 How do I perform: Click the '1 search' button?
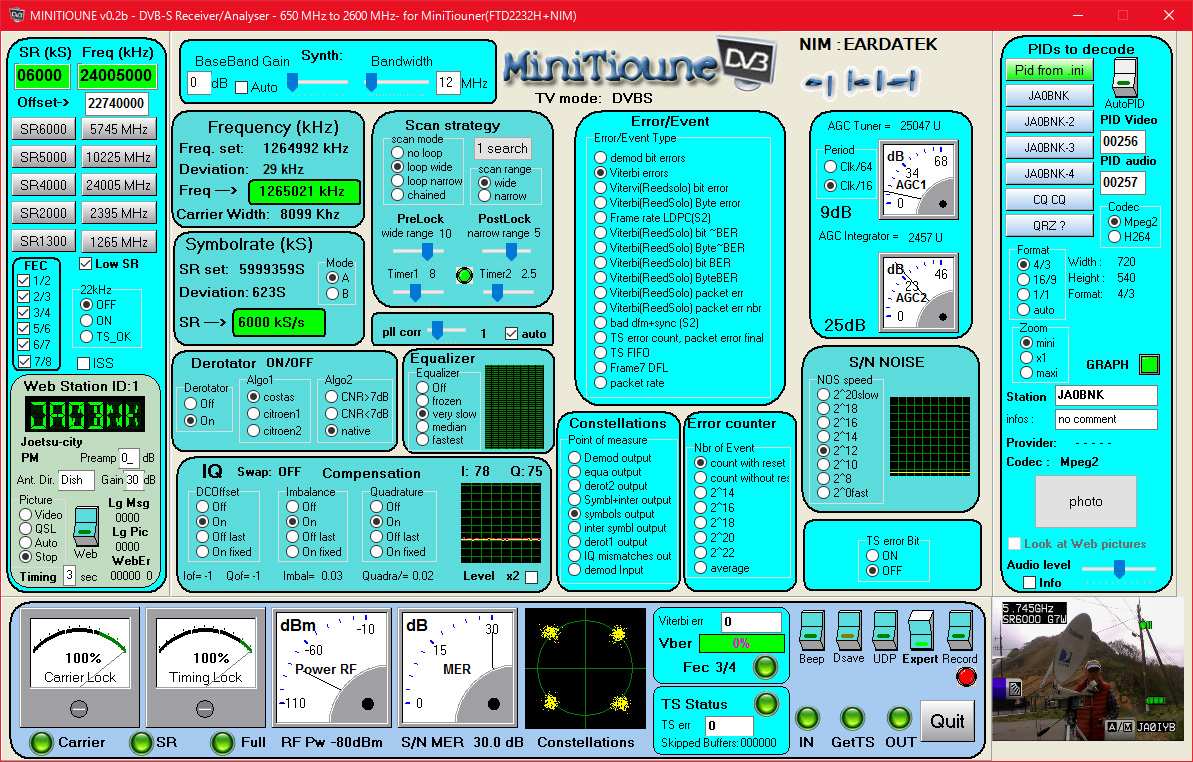click(x=502, y=148)
